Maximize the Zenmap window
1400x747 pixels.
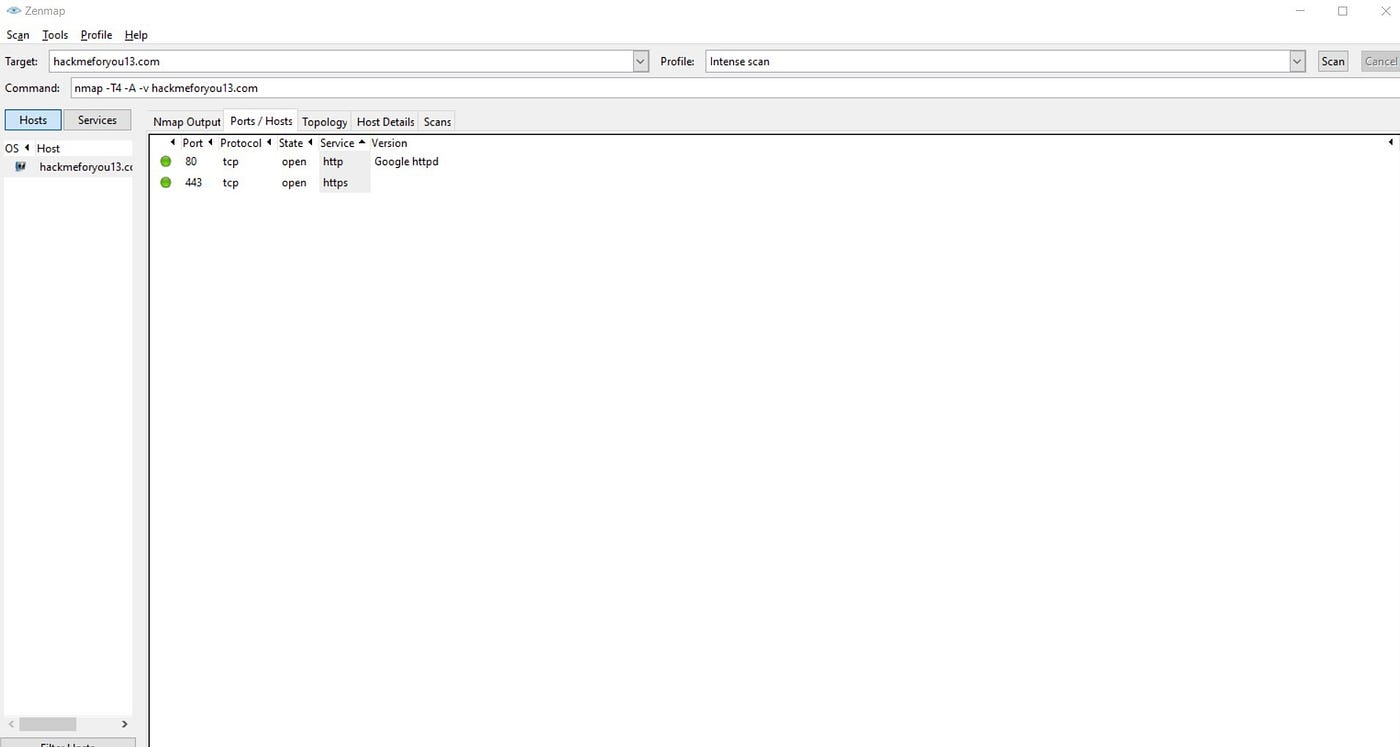click(1343, 11)
